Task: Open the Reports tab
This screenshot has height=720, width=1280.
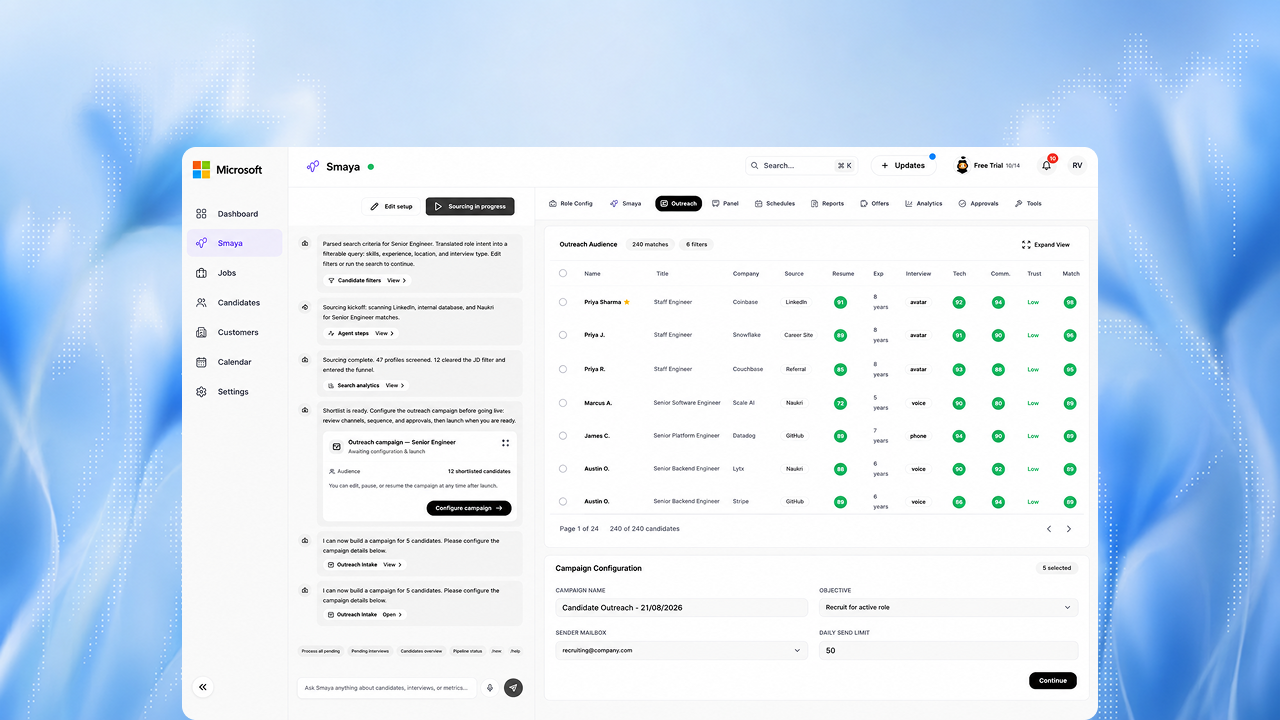Action: tap(827, 204)
